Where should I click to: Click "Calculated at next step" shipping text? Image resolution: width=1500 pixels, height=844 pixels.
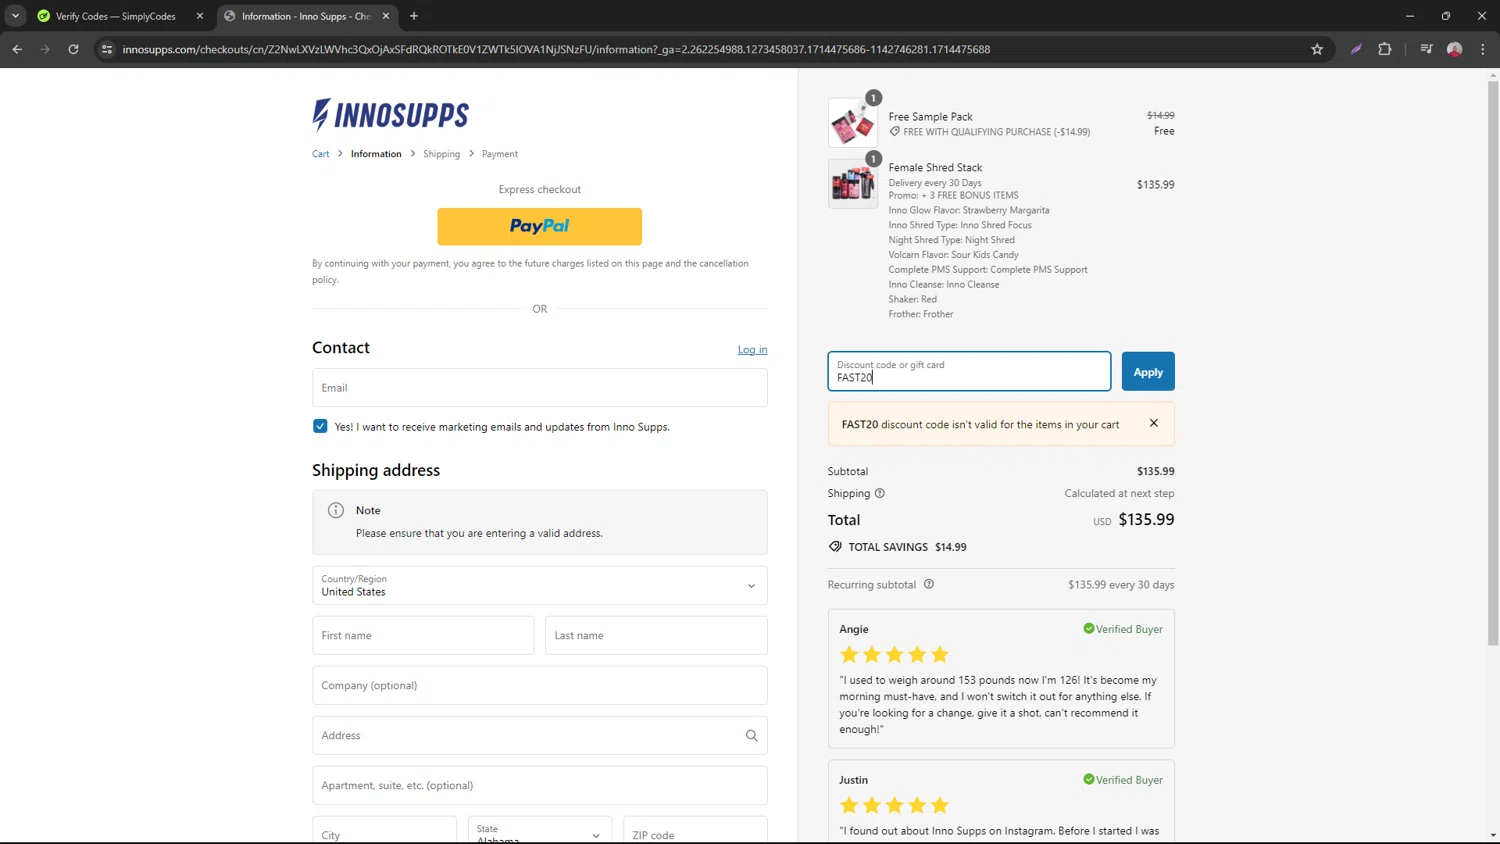[x=1119, y=493]
